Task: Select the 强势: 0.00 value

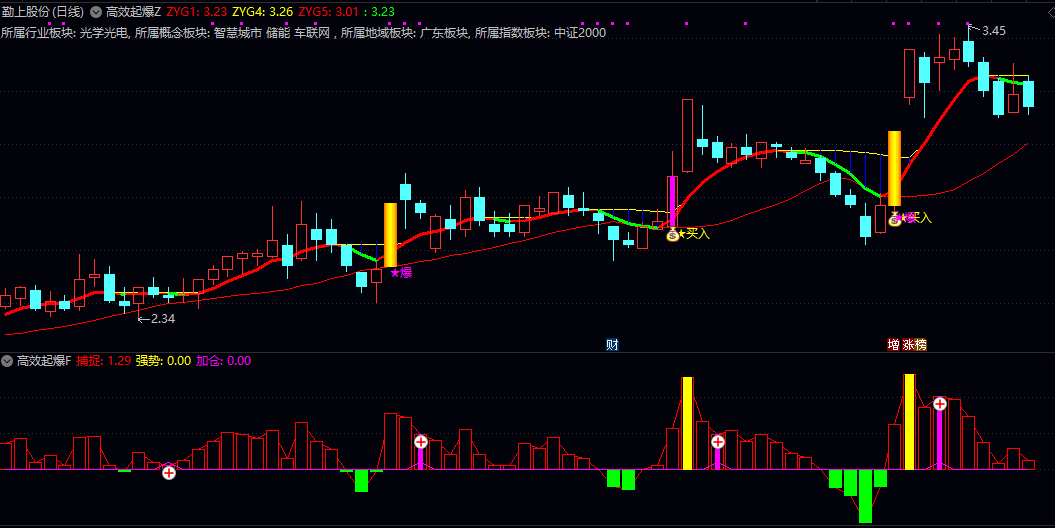Action: (163, 361)
